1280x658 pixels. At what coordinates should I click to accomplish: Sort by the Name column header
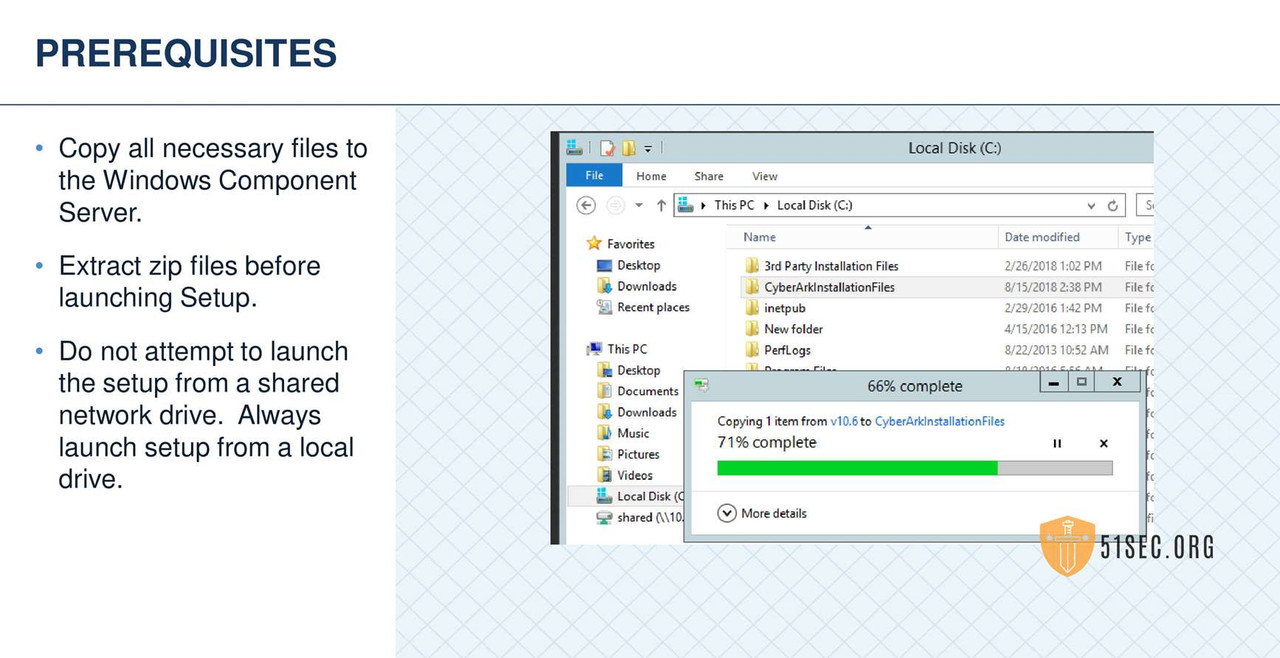760,237
